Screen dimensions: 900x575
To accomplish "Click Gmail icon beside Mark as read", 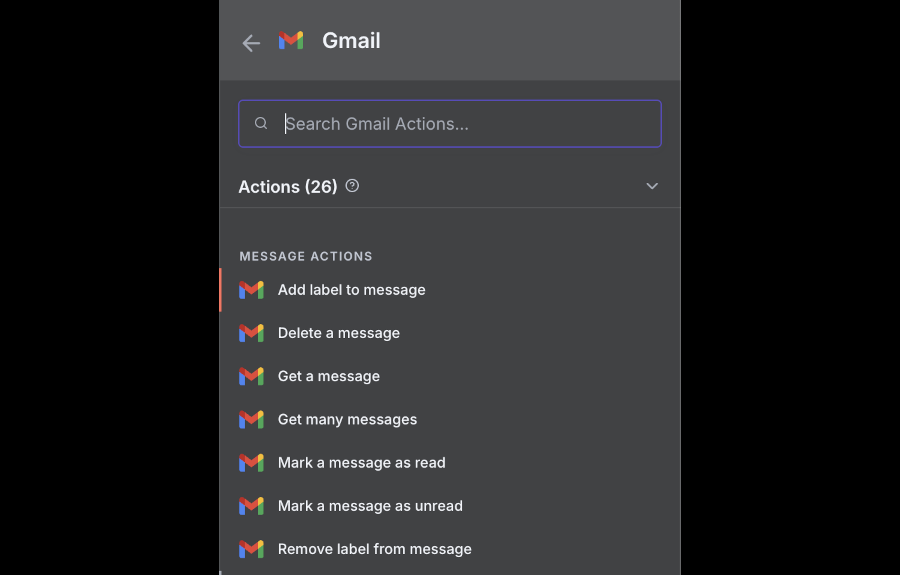I will point(251,463).
